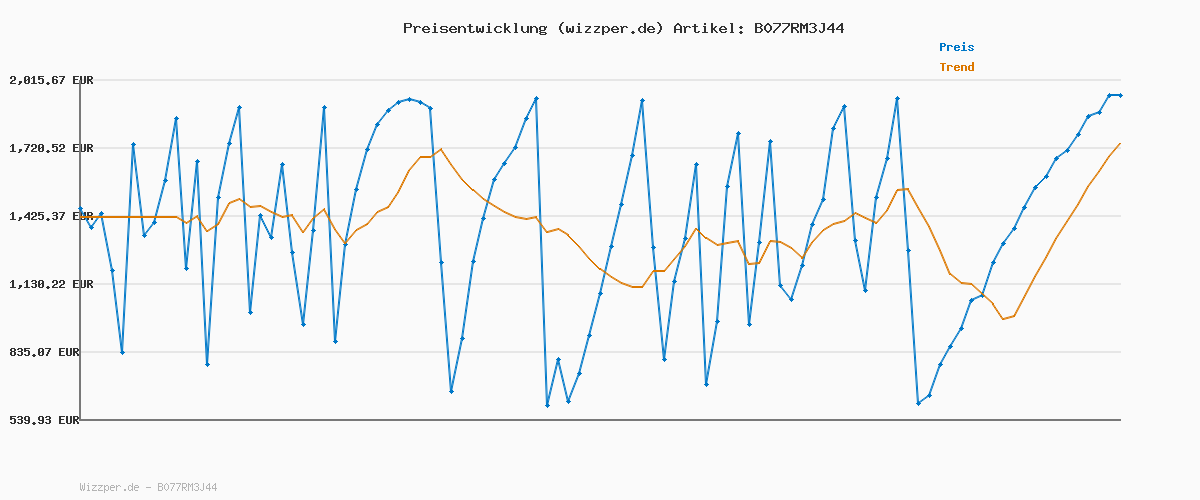Click the lowest dip of orange trend line

1003,319
